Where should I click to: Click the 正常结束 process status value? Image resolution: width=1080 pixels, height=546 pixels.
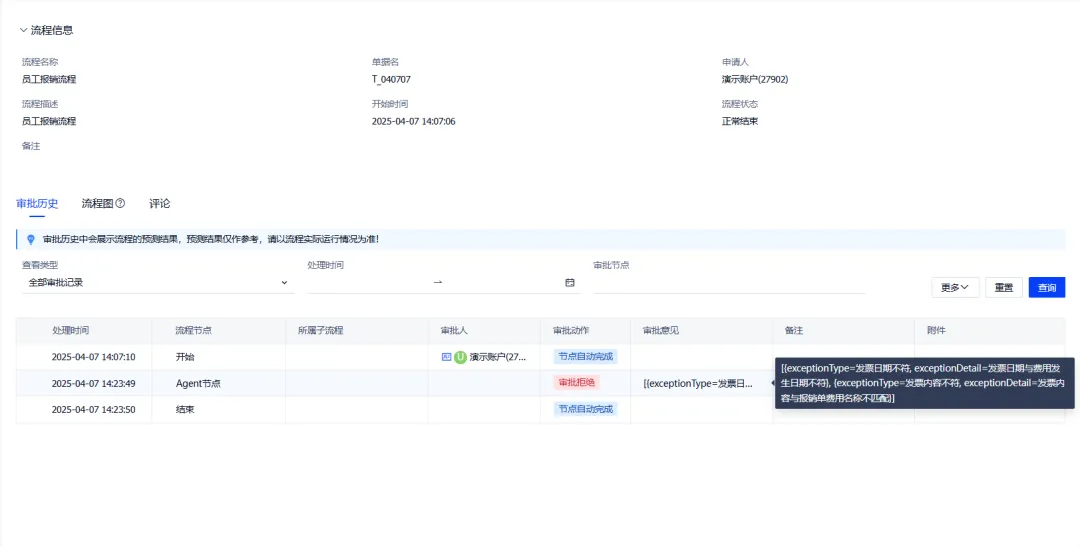740,121
